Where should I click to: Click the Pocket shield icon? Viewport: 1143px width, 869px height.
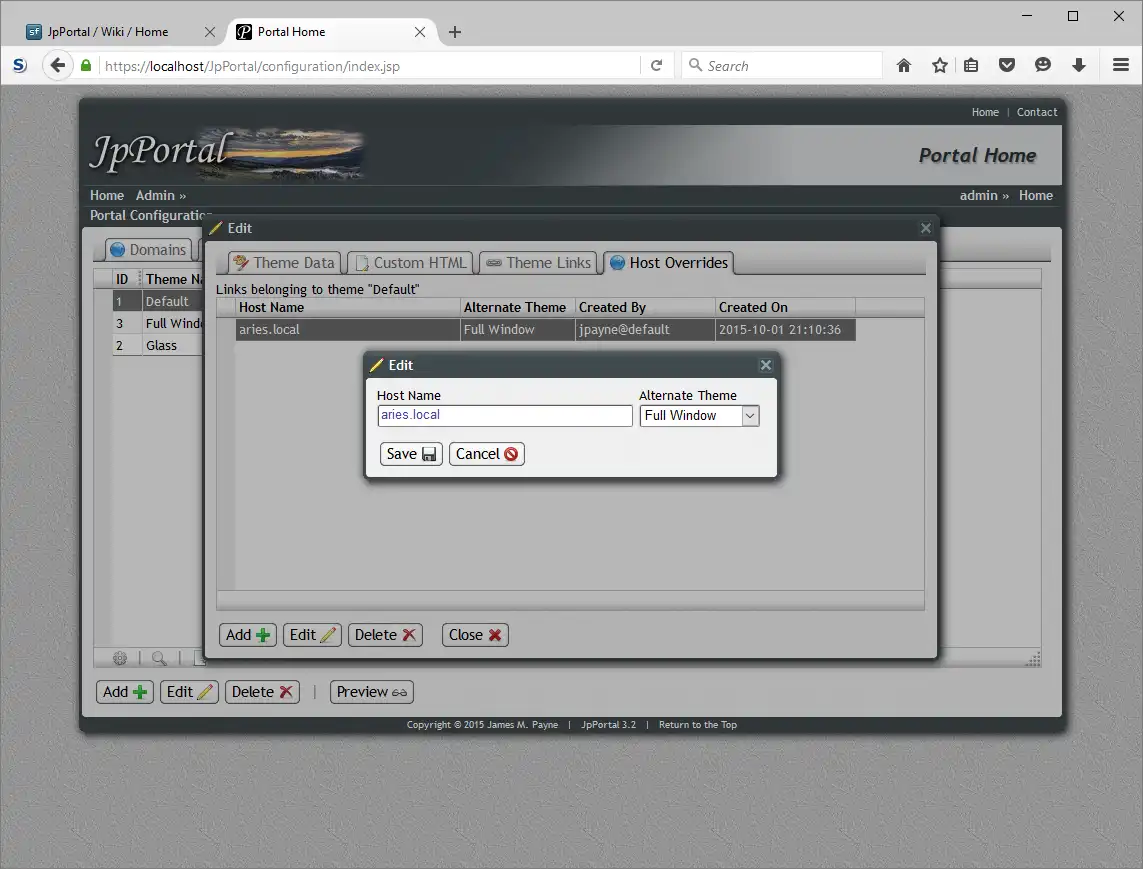(1007, 66)
